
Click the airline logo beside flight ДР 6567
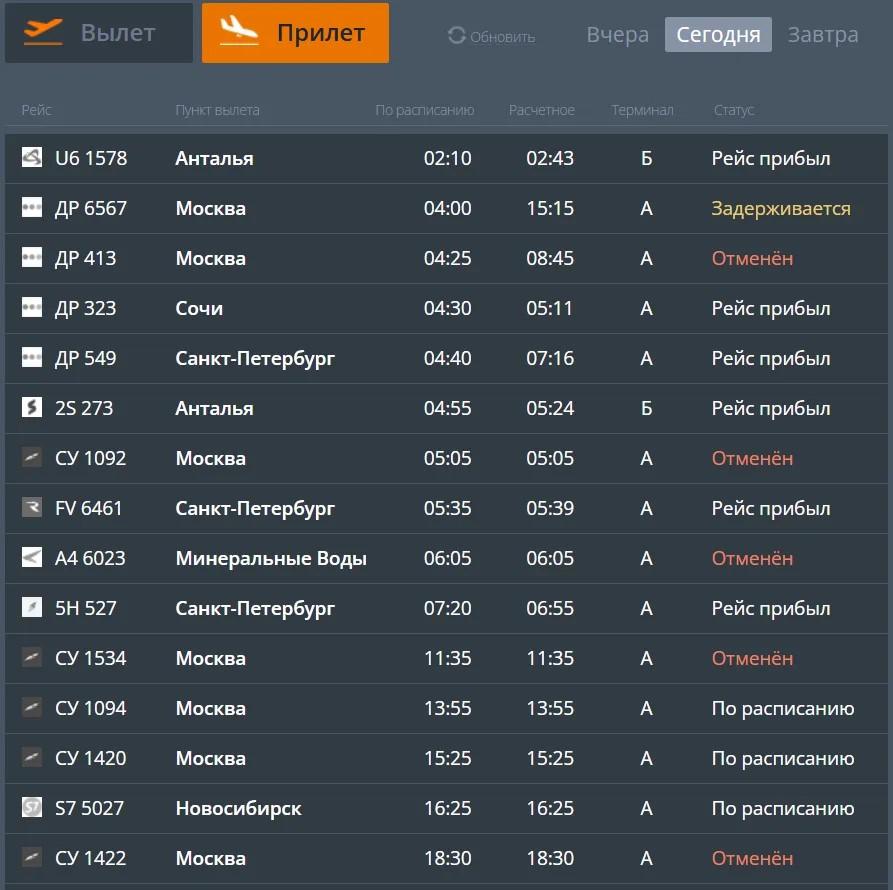point(32,207)
